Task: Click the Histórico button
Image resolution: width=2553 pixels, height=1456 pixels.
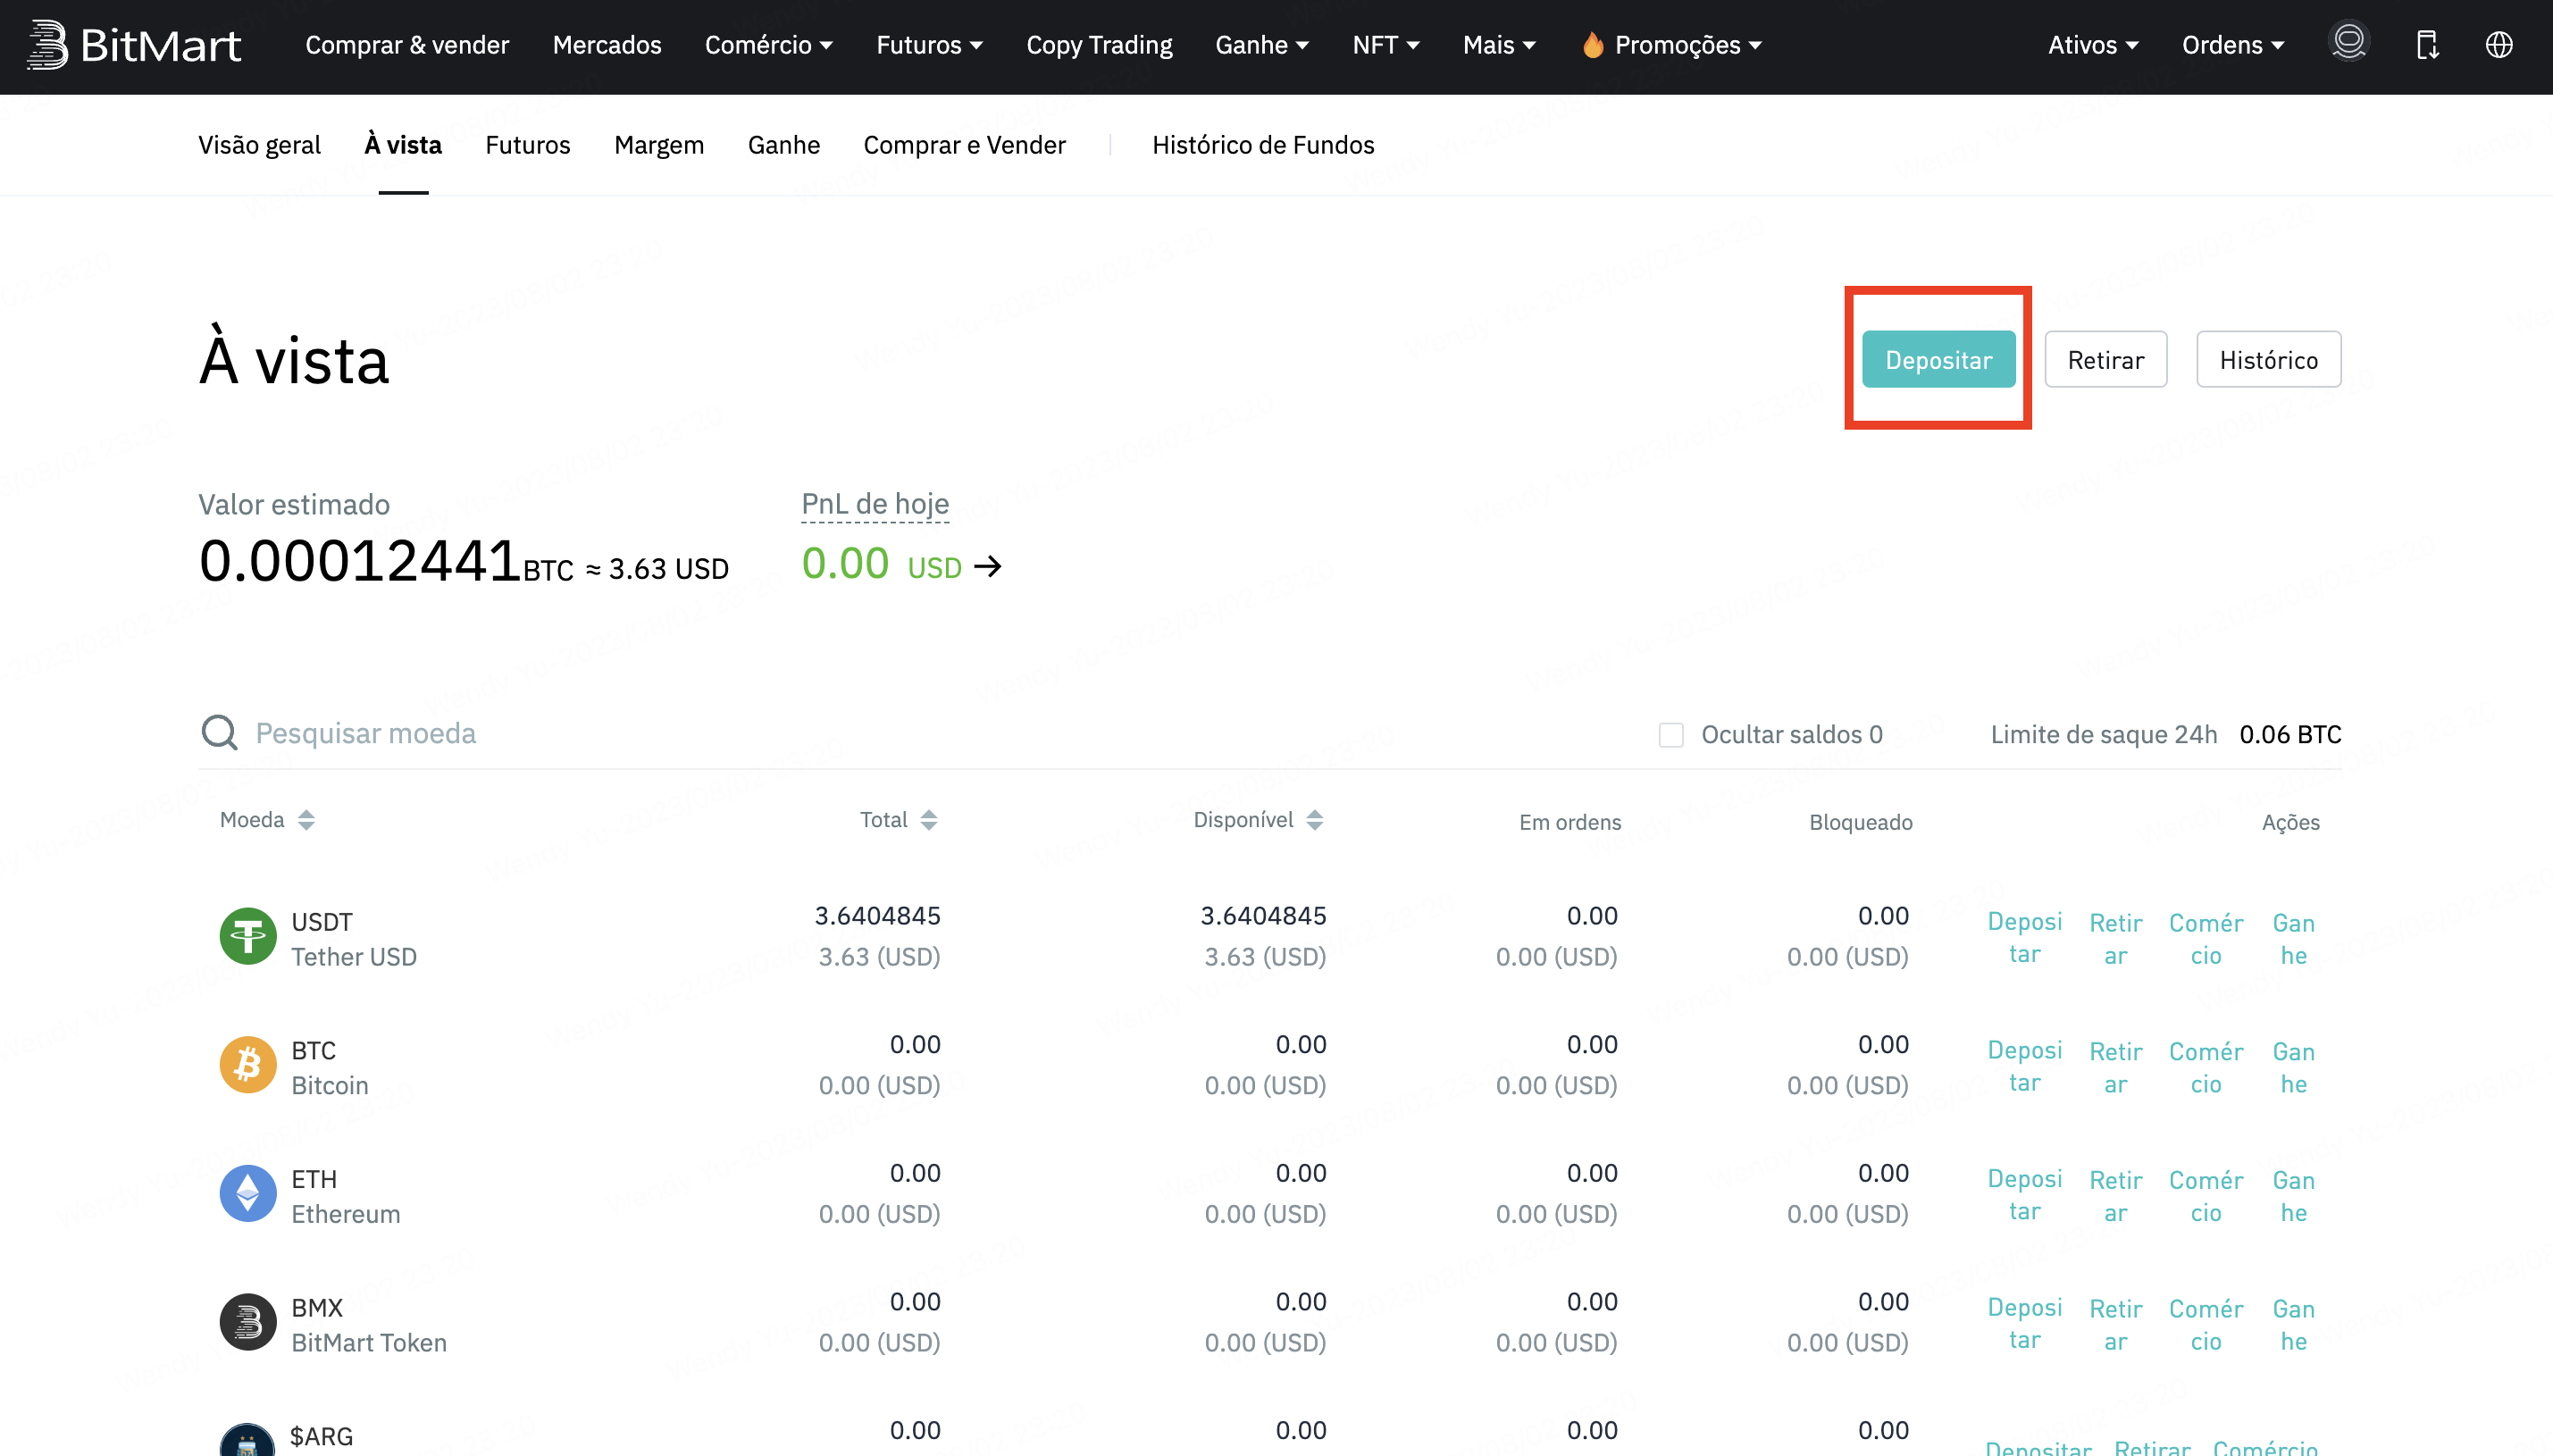Action: 2268,359
